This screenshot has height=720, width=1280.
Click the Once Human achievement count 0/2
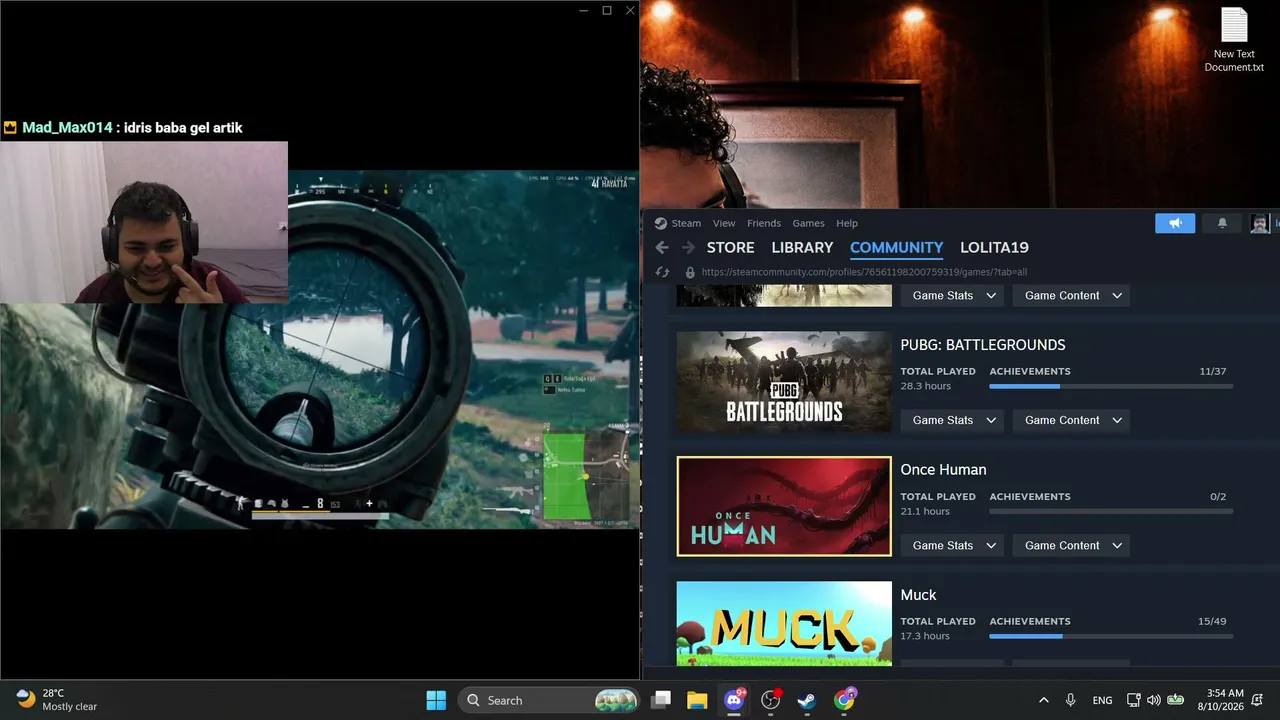point(1218,496)
